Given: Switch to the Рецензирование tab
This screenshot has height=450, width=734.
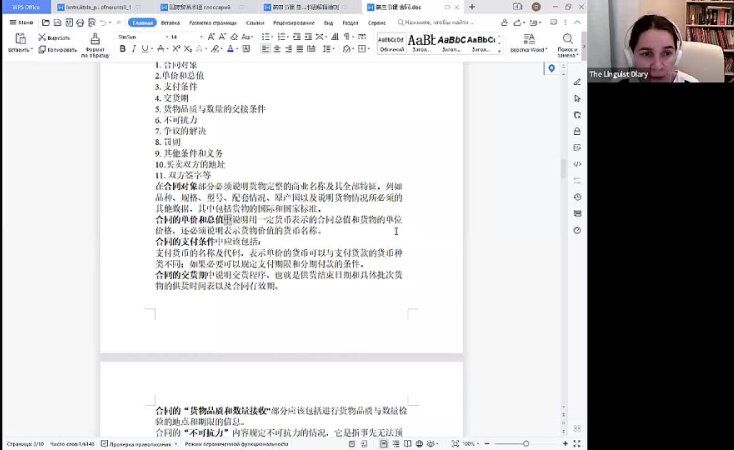Looking at the screenshot, I should pos(294,22).
